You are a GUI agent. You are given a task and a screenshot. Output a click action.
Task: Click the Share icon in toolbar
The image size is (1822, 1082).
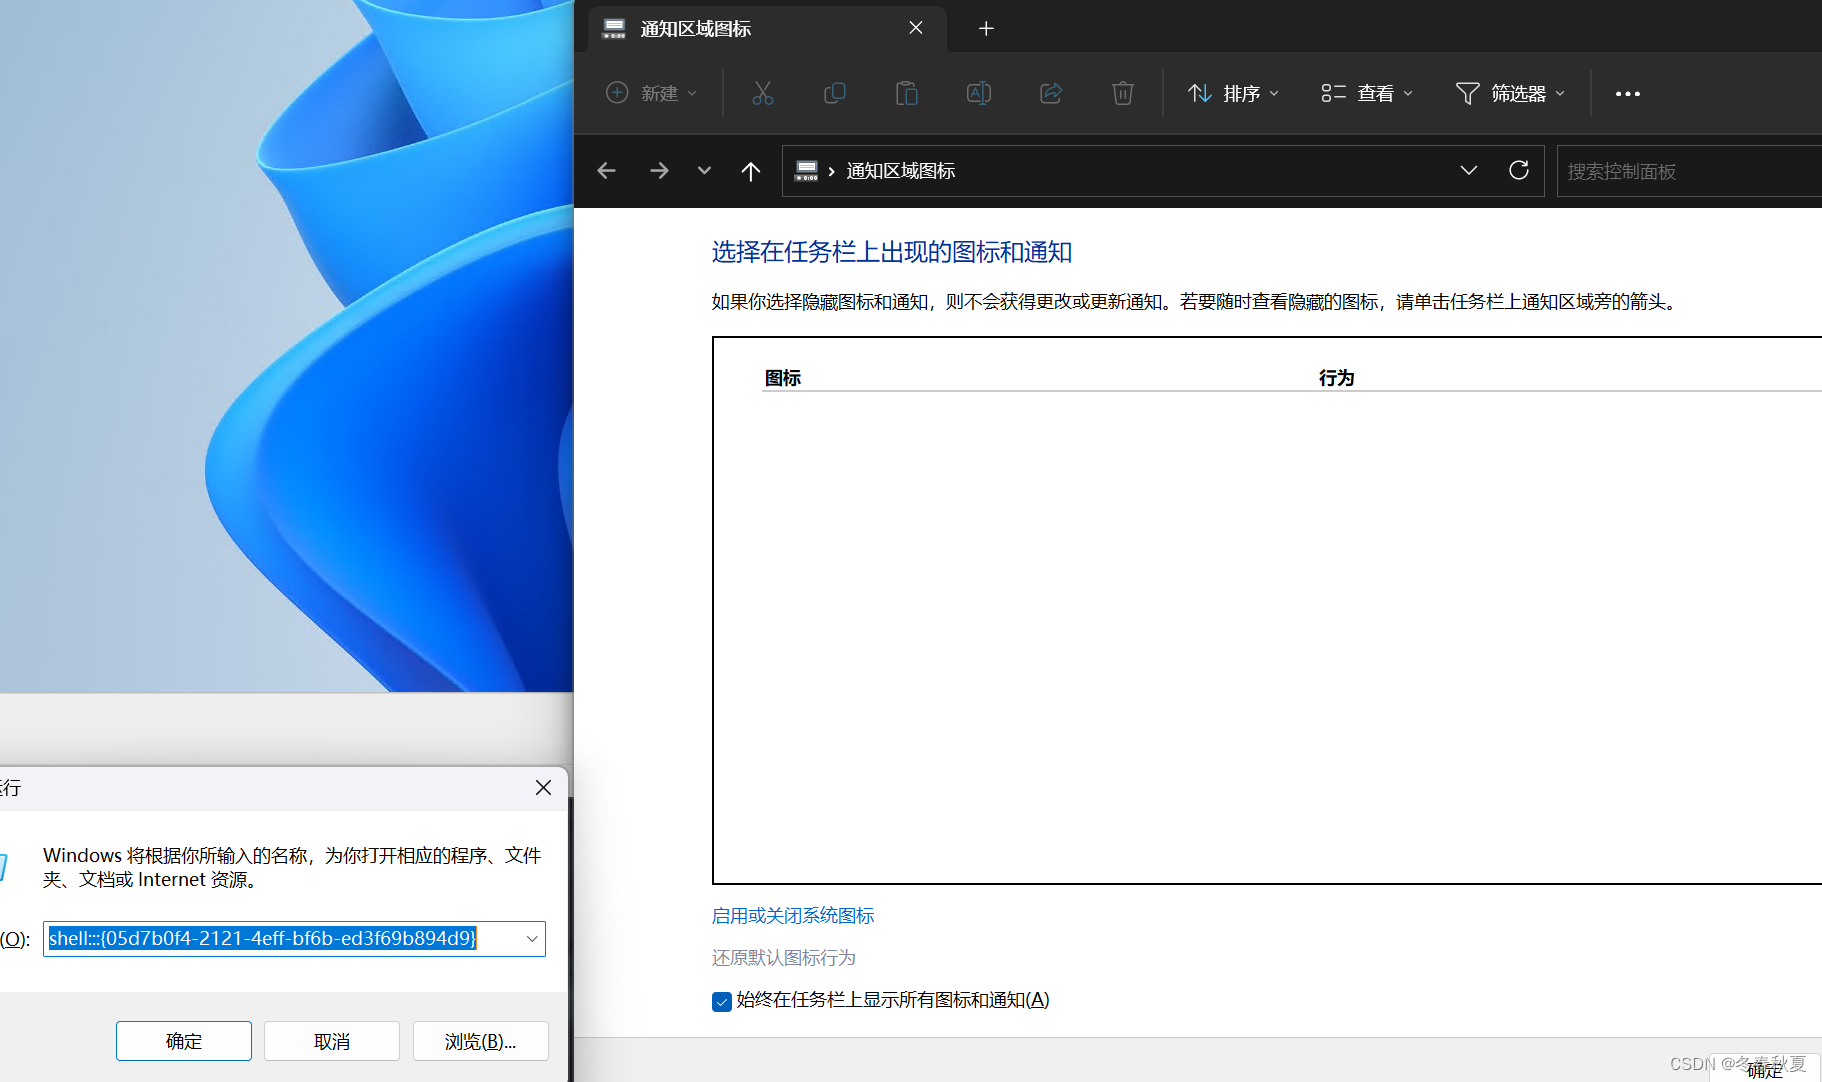click(x=1051, y=93)
